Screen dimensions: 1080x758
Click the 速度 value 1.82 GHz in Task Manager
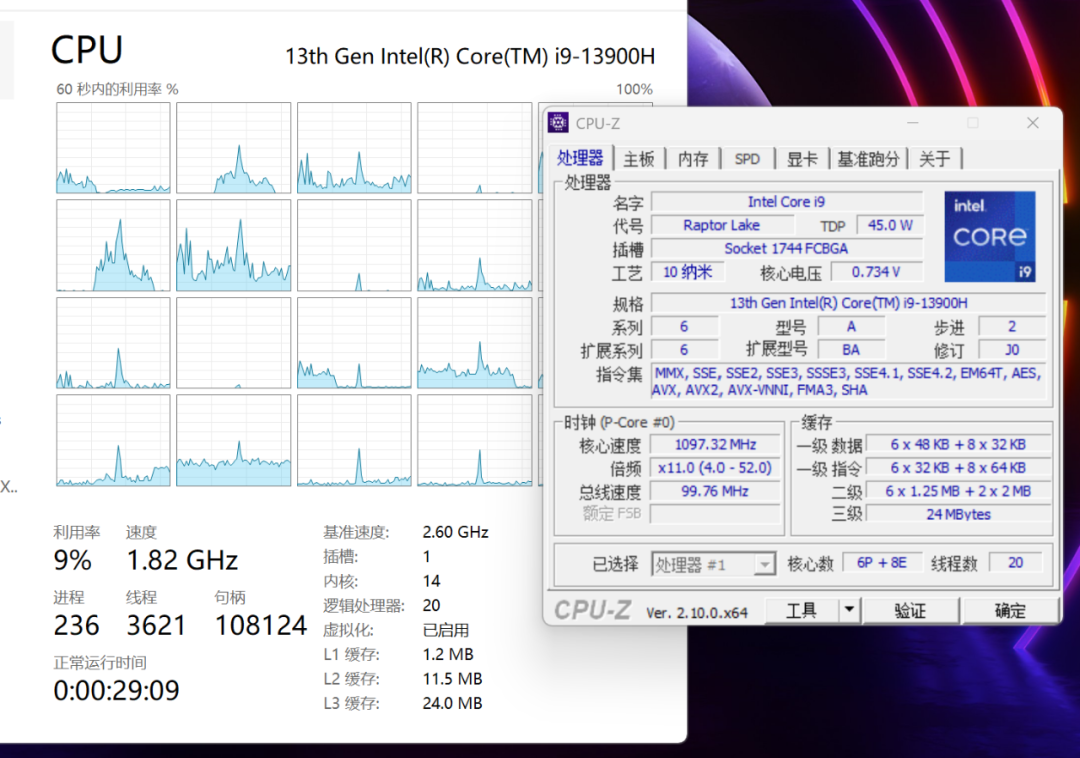[182, 560]
